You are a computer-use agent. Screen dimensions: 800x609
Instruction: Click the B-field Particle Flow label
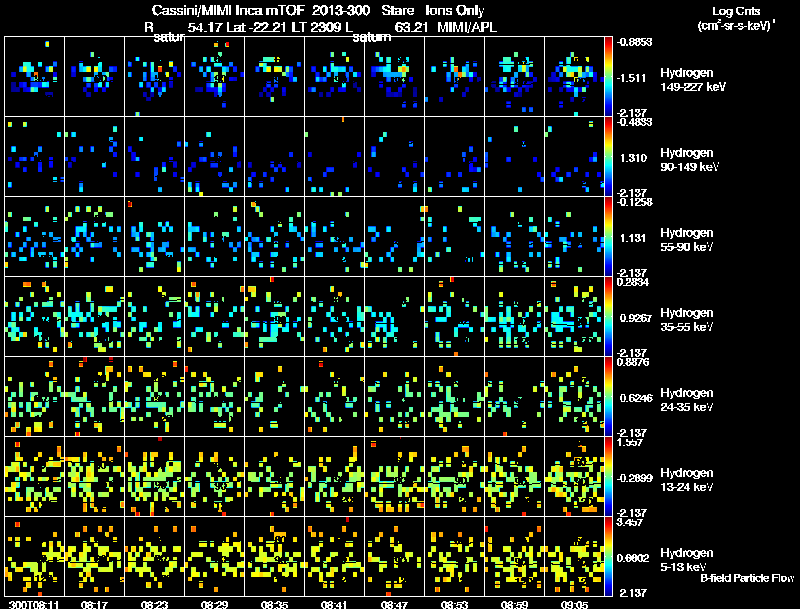[x=747, y=578]
